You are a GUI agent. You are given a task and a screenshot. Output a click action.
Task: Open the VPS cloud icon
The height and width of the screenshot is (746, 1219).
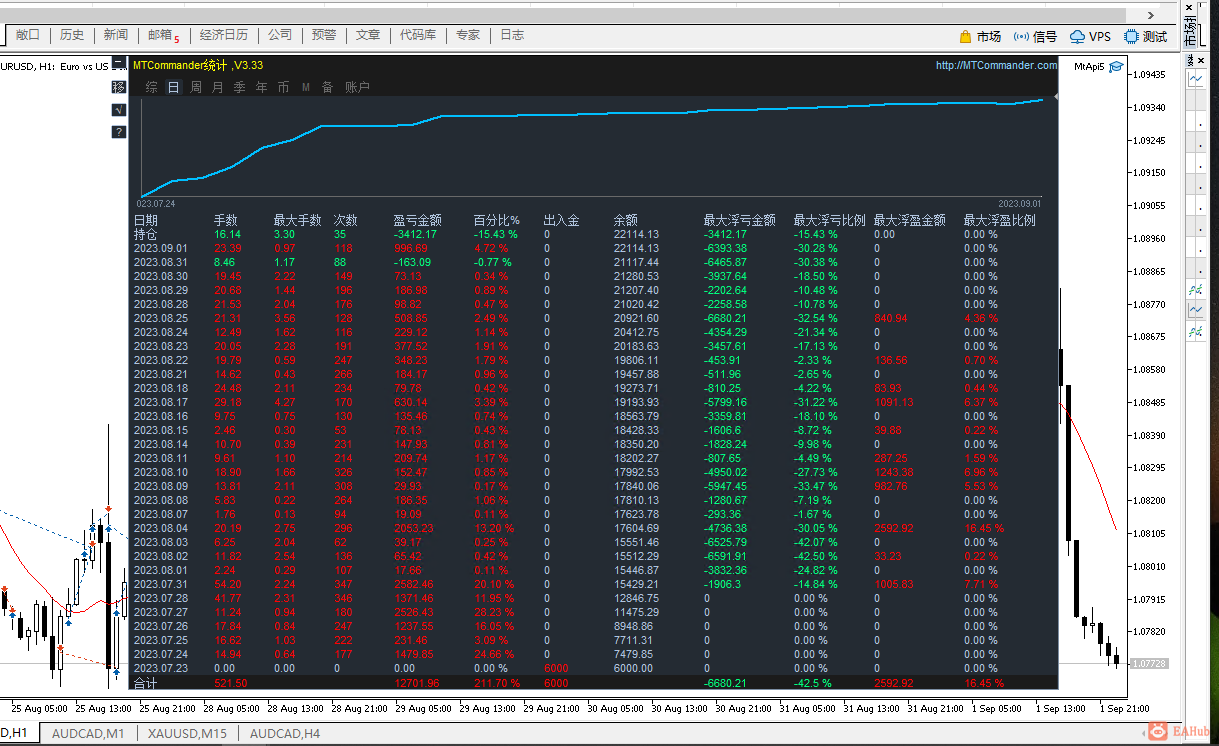click(1077, 37)
